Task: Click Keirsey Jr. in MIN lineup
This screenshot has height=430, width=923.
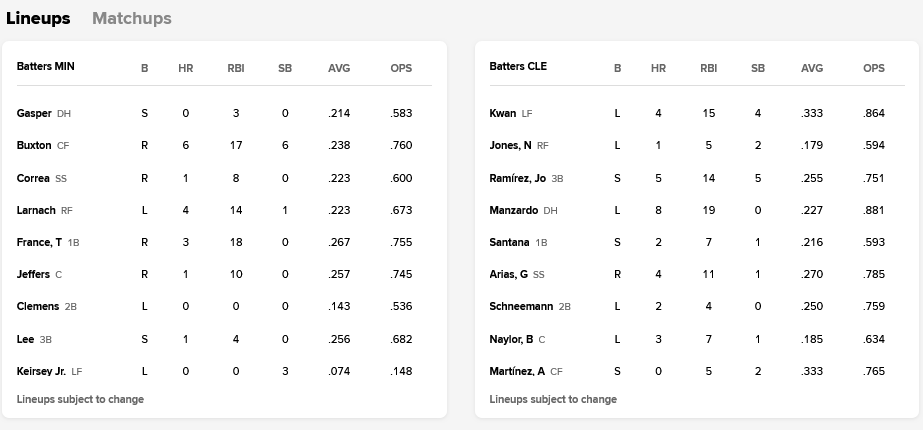Action: click(41, 371)
